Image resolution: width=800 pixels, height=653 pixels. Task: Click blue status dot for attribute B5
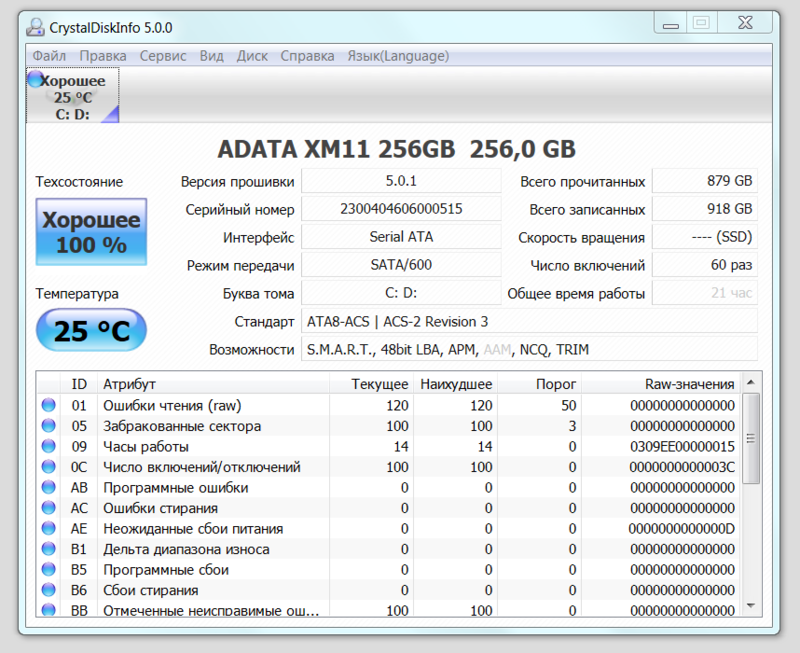click(x=48, y=569)
